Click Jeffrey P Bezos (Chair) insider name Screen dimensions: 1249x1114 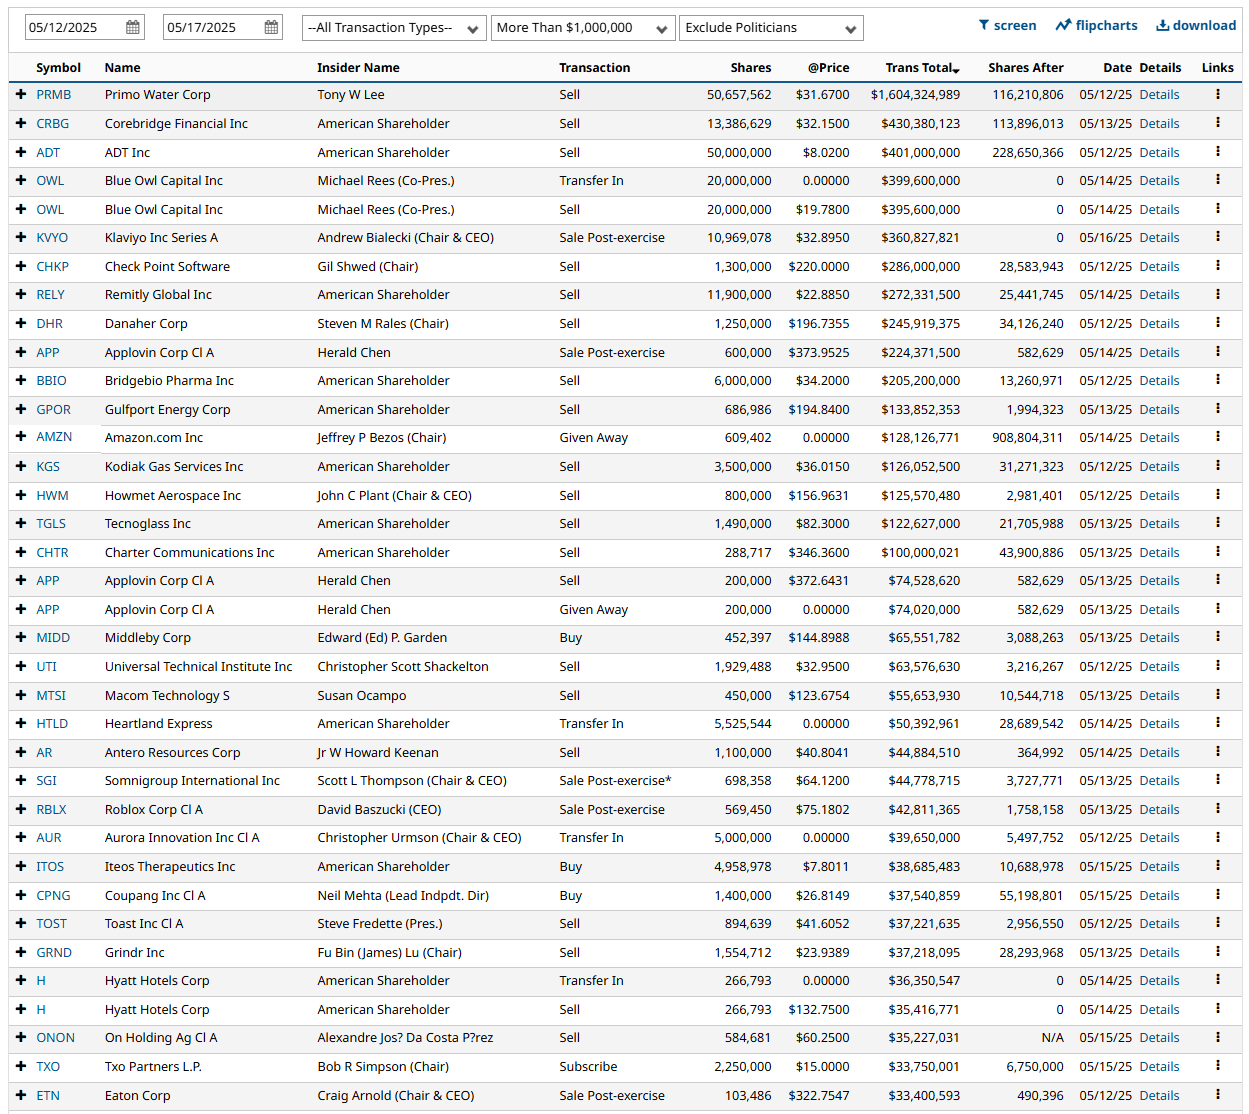click(x=382, y=438)
